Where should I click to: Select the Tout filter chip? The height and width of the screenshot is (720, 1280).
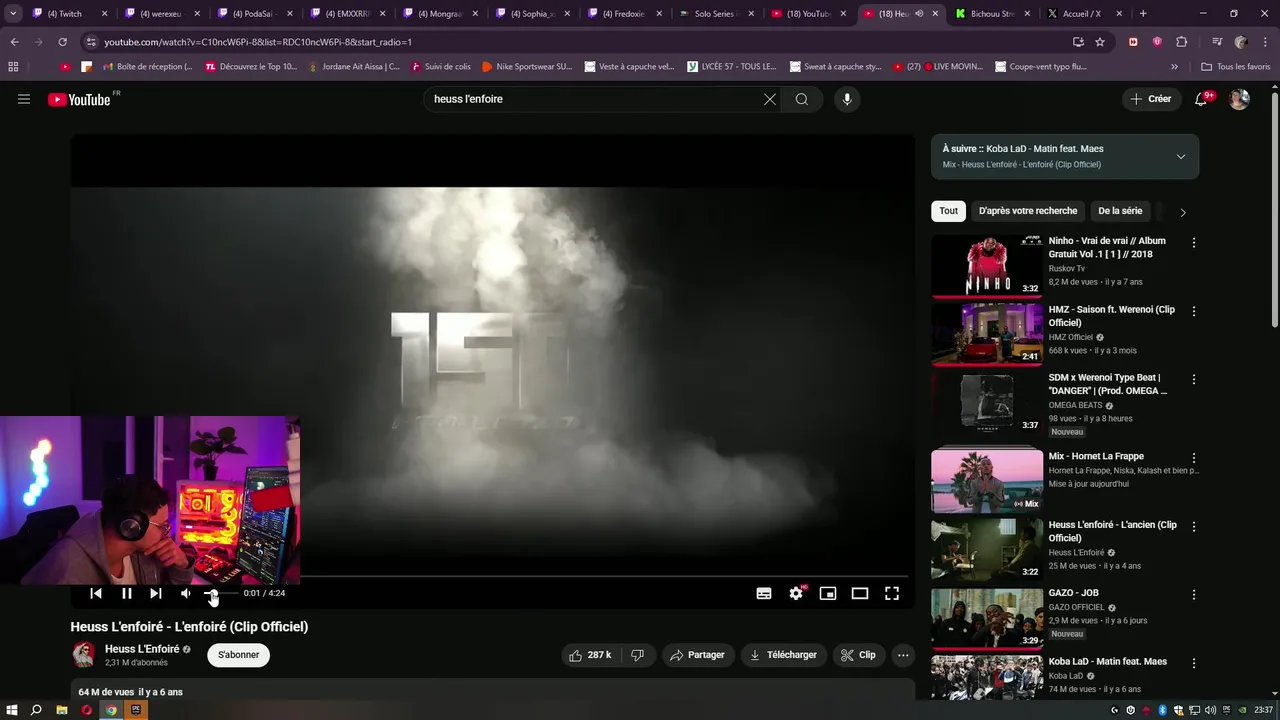pos(948,211)
